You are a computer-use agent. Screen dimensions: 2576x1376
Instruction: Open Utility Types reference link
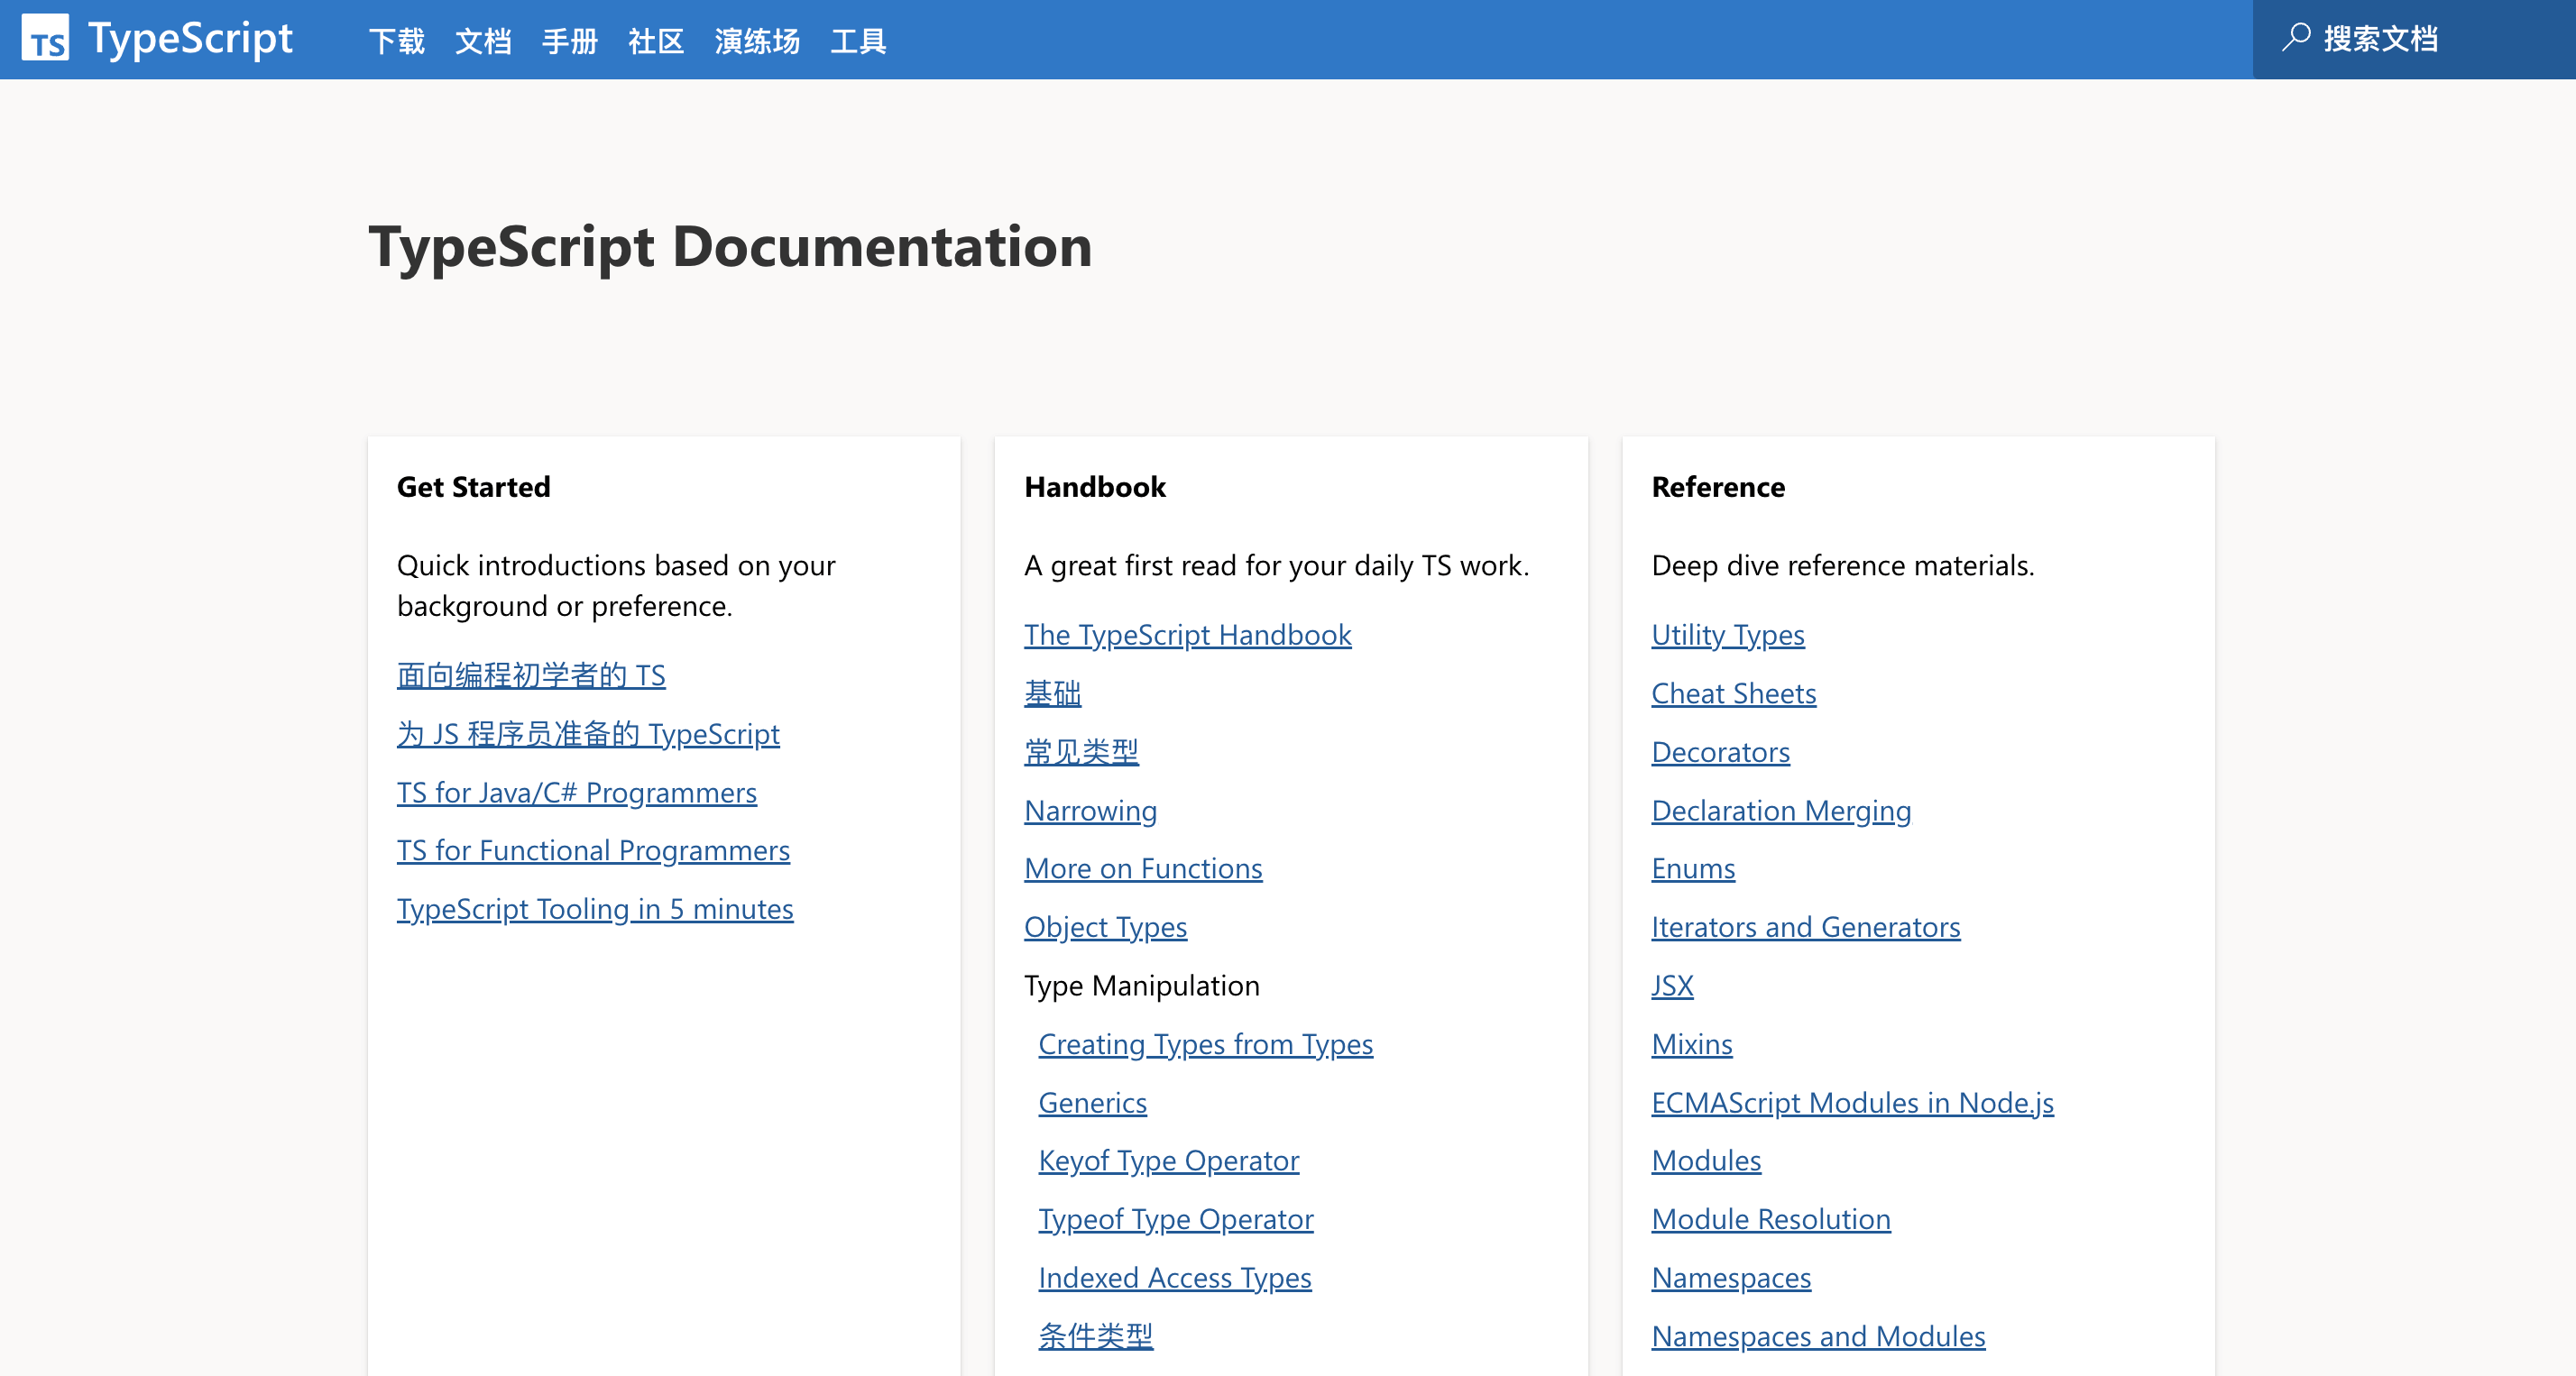coord(1727,634)
